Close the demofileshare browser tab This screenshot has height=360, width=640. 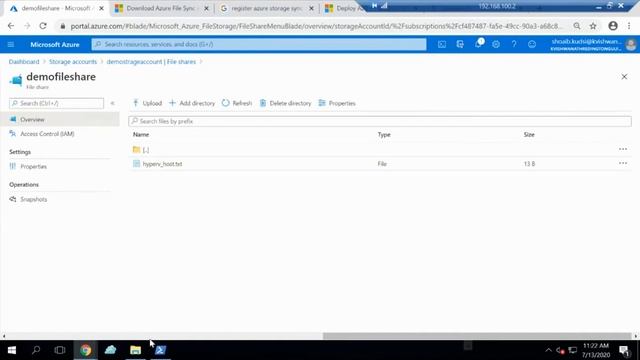click(102, 8)
